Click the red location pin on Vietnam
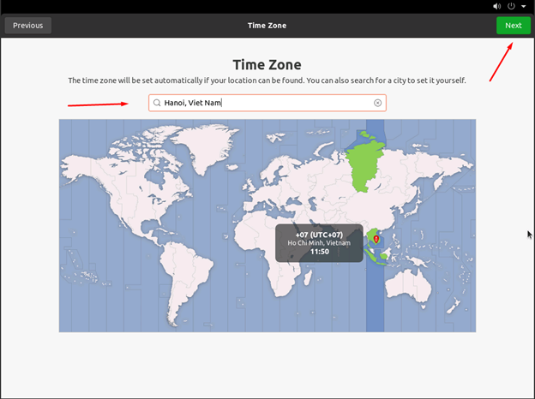The width and height of the screenshot is (535, 399). pyautogui.click(x=376, y=239)
